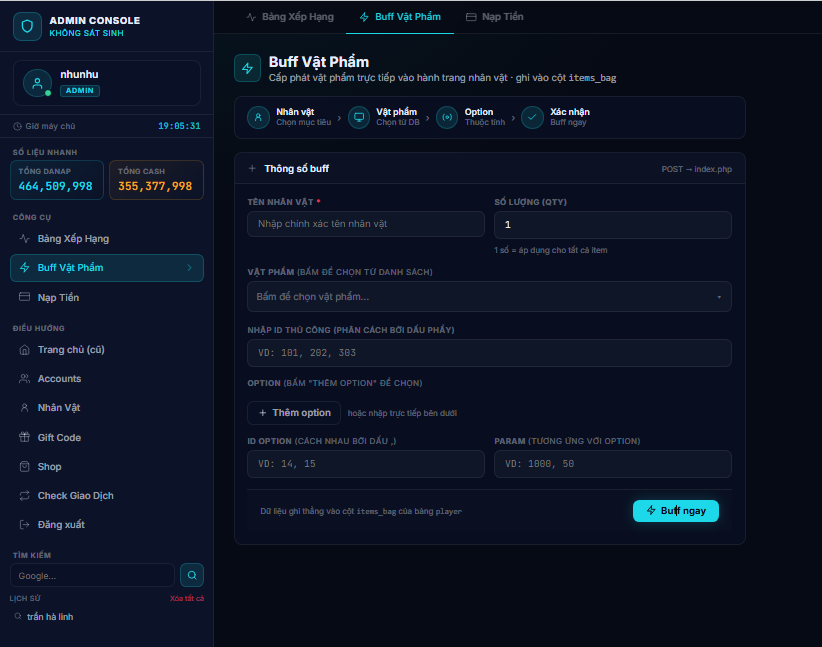Click the gift box icon beside Gift Code

pyautogui.click(x=25, y=437)
